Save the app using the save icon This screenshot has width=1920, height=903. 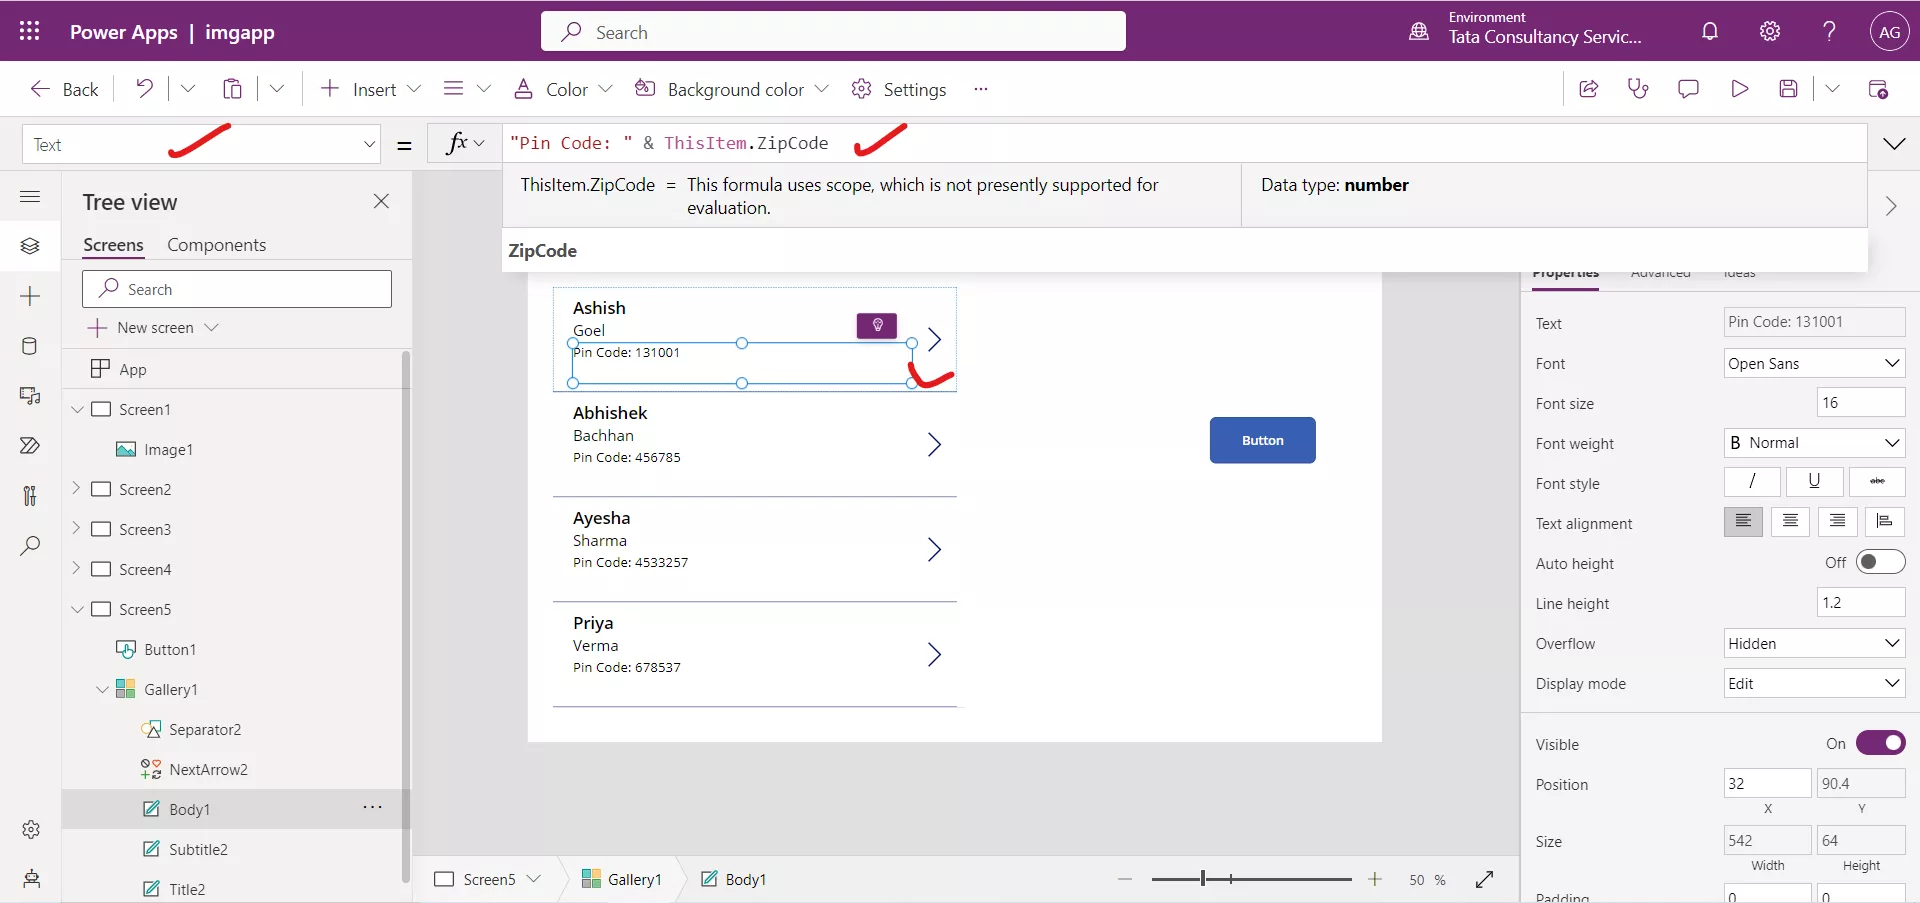[x=1789, y=88]
